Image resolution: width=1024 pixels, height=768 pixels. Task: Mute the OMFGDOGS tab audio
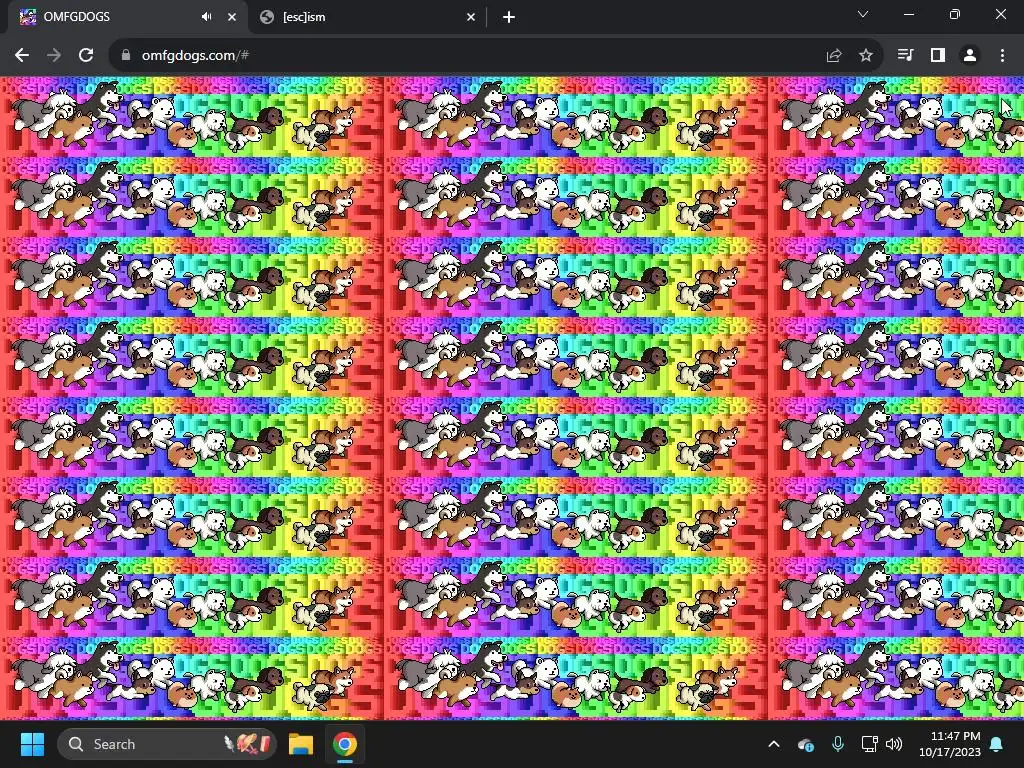[x=206, y=17]
